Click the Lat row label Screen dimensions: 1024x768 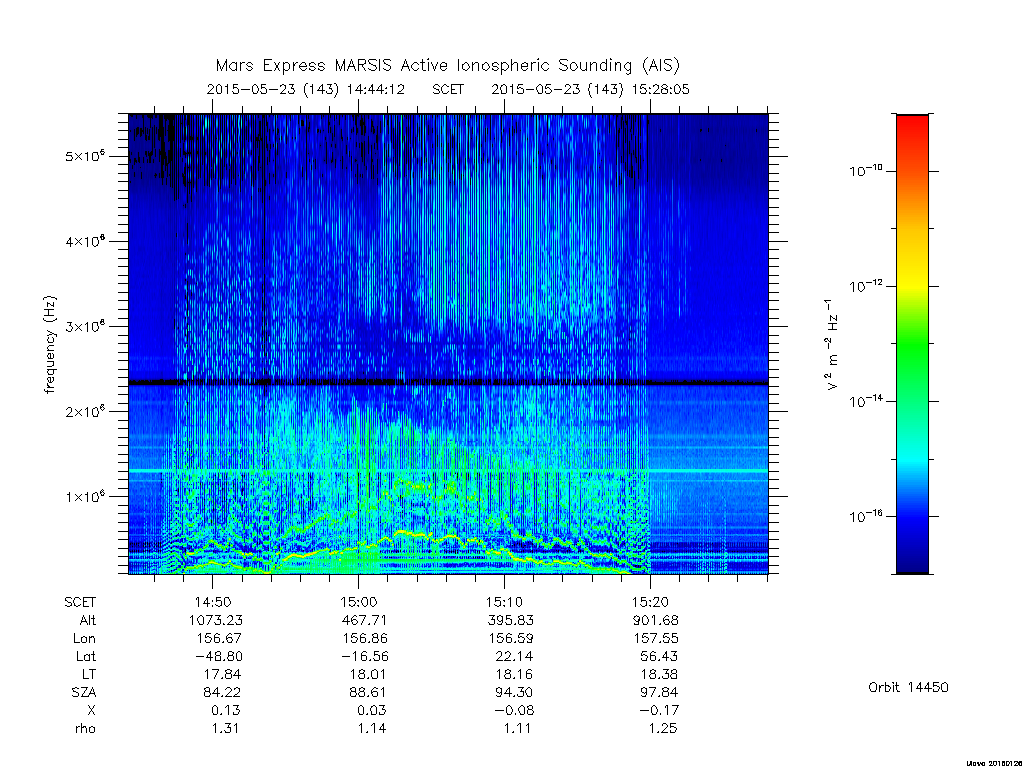pyautogui.click(x=86, y=656)
